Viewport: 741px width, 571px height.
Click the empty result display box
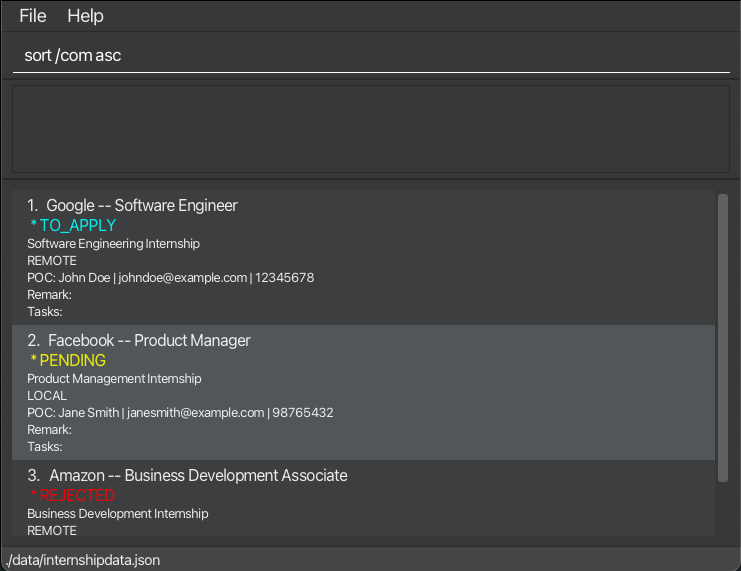click(x=371, y=129)
